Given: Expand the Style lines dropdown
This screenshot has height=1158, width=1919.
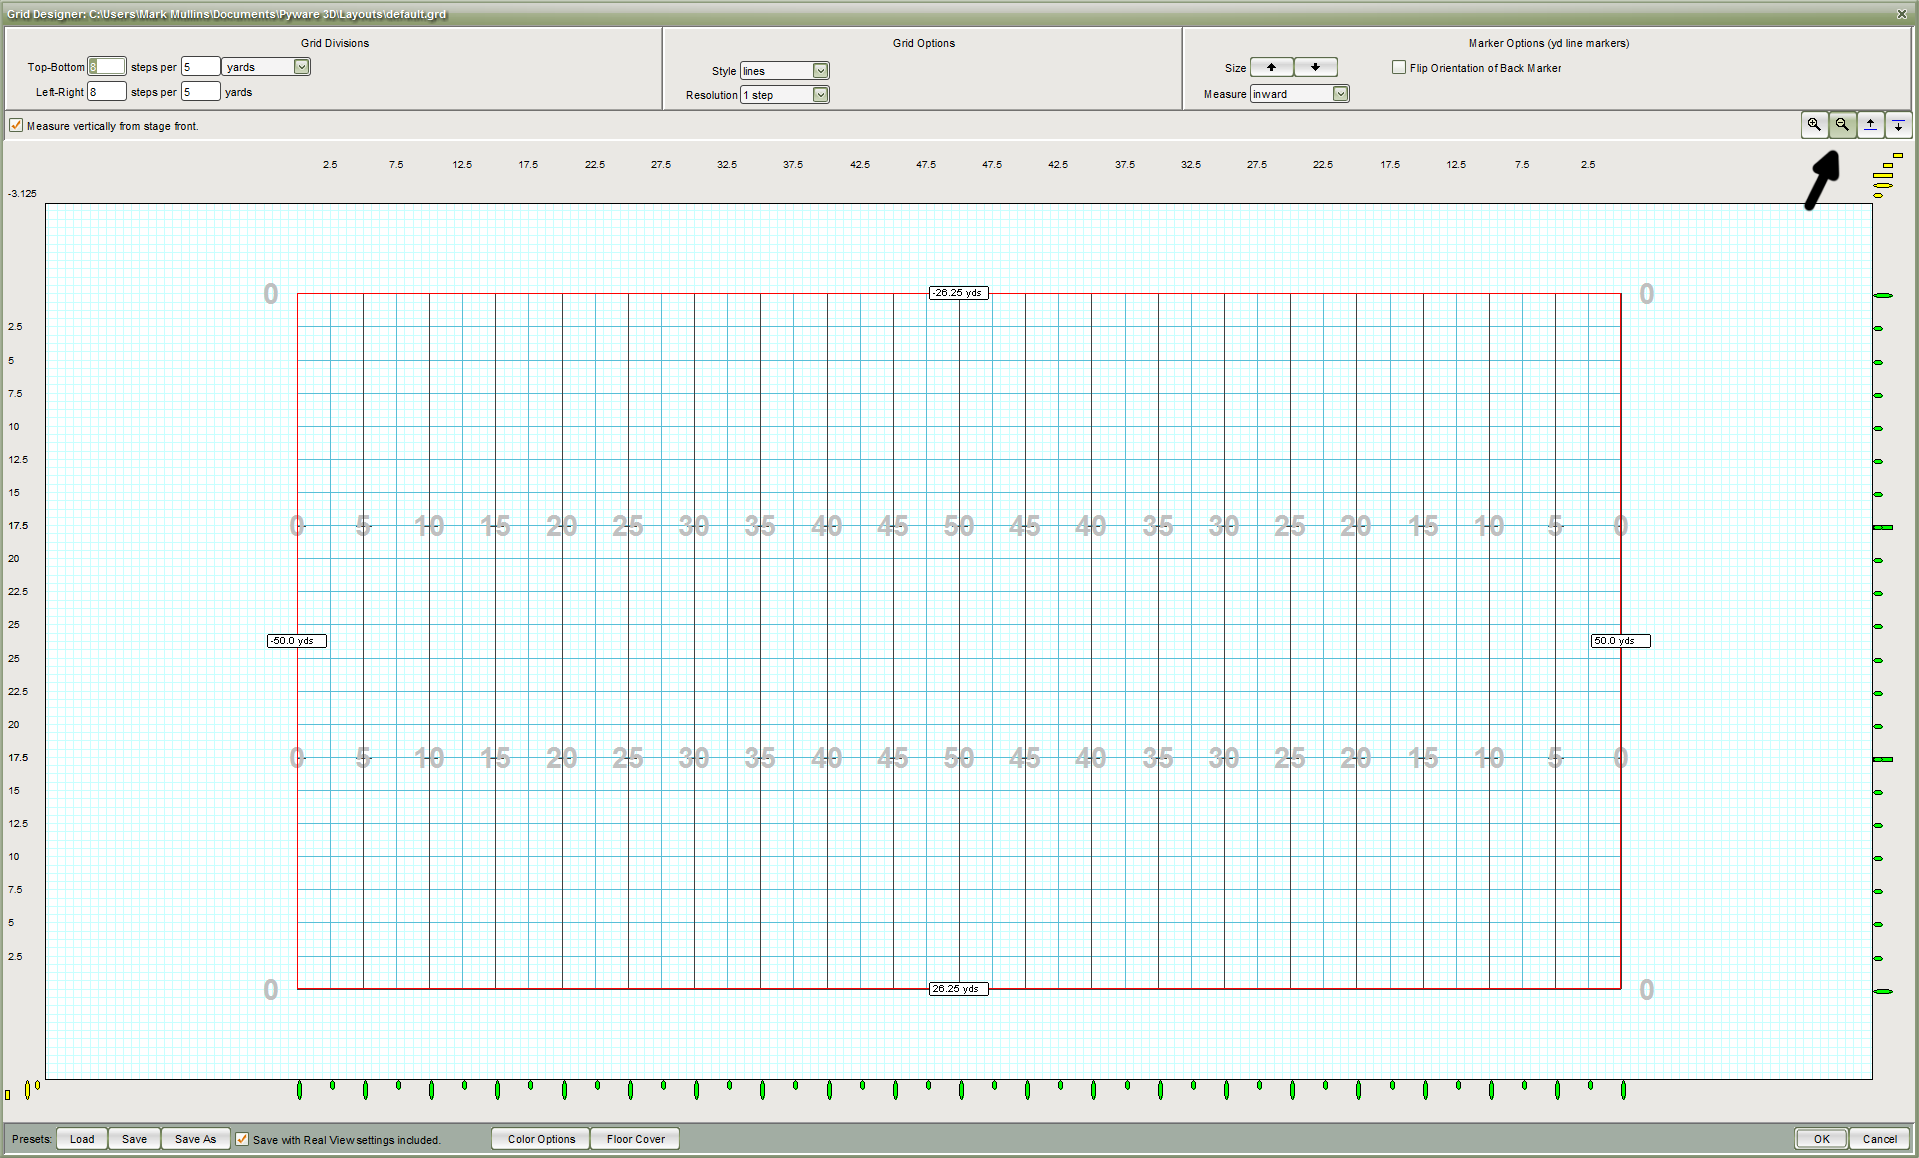Looking at the screenshot, I should point(820,71).
